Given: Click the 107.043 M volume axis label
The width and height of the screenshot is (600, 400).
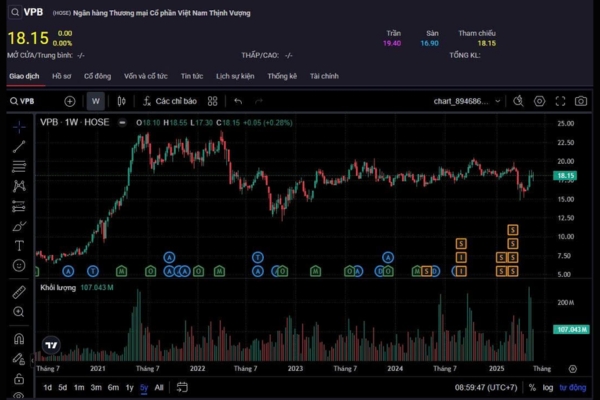Looking at the screenshot, I should pos(572,330).
